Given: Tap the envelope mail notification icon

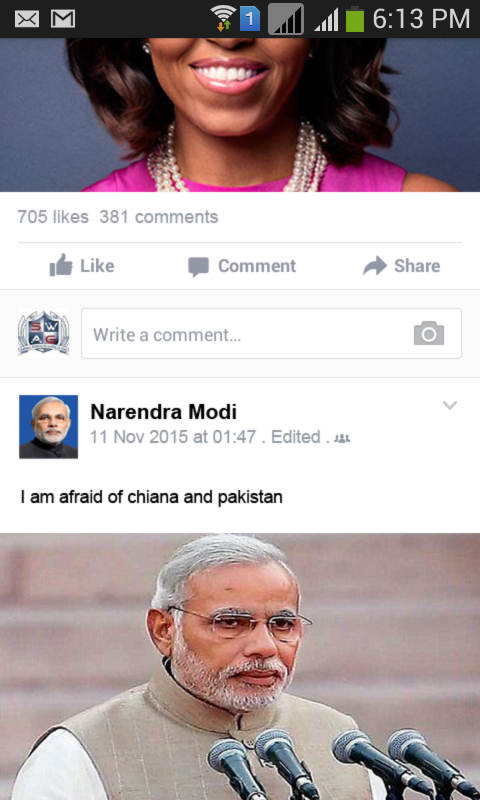Looking at the screenshot, I should click(x=27, y=19).
